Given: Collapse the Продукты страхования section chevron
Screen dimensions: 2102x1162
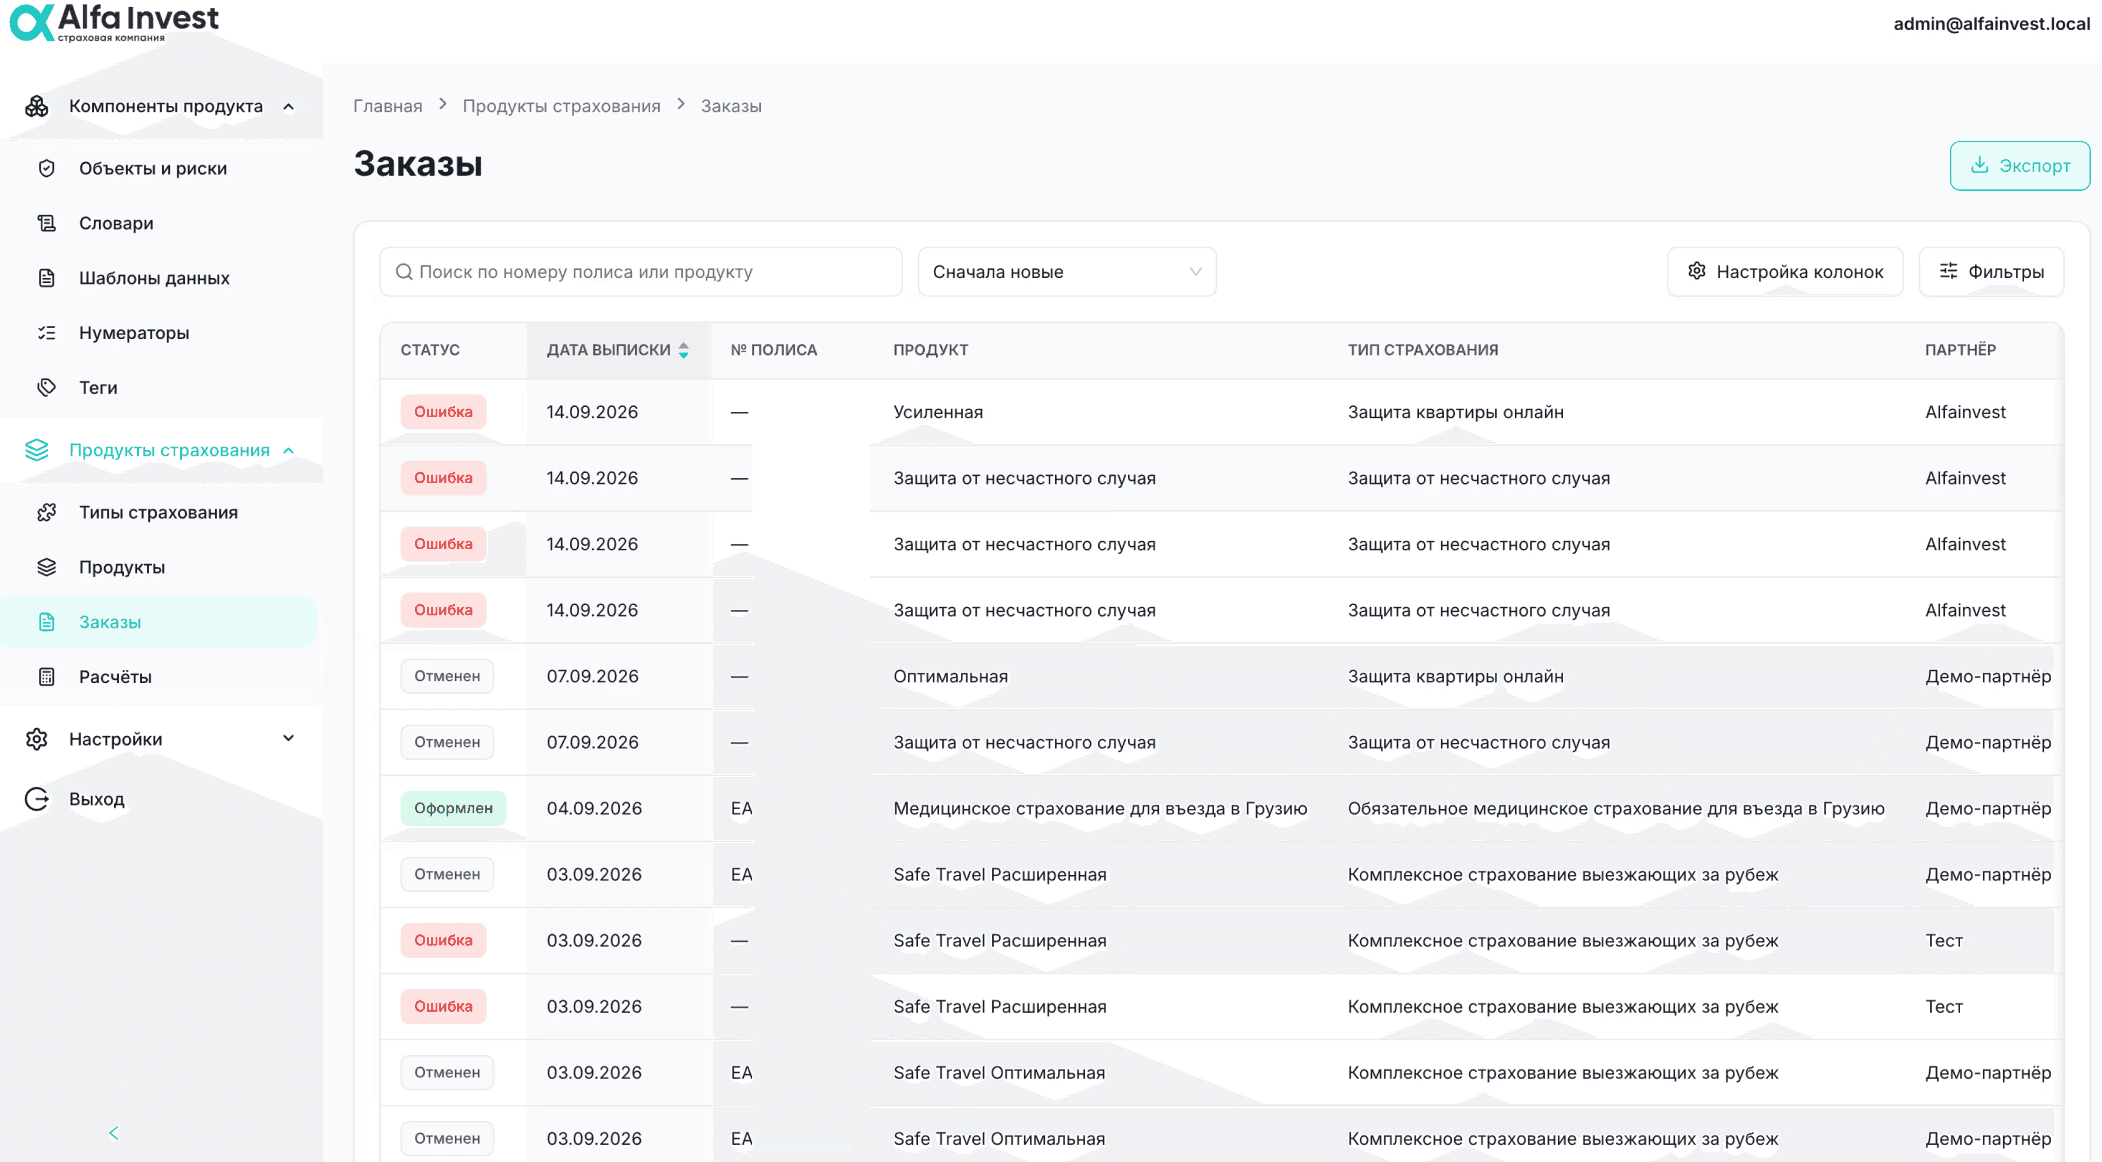Looking at the screenshot, I should (x=289, y=450).
